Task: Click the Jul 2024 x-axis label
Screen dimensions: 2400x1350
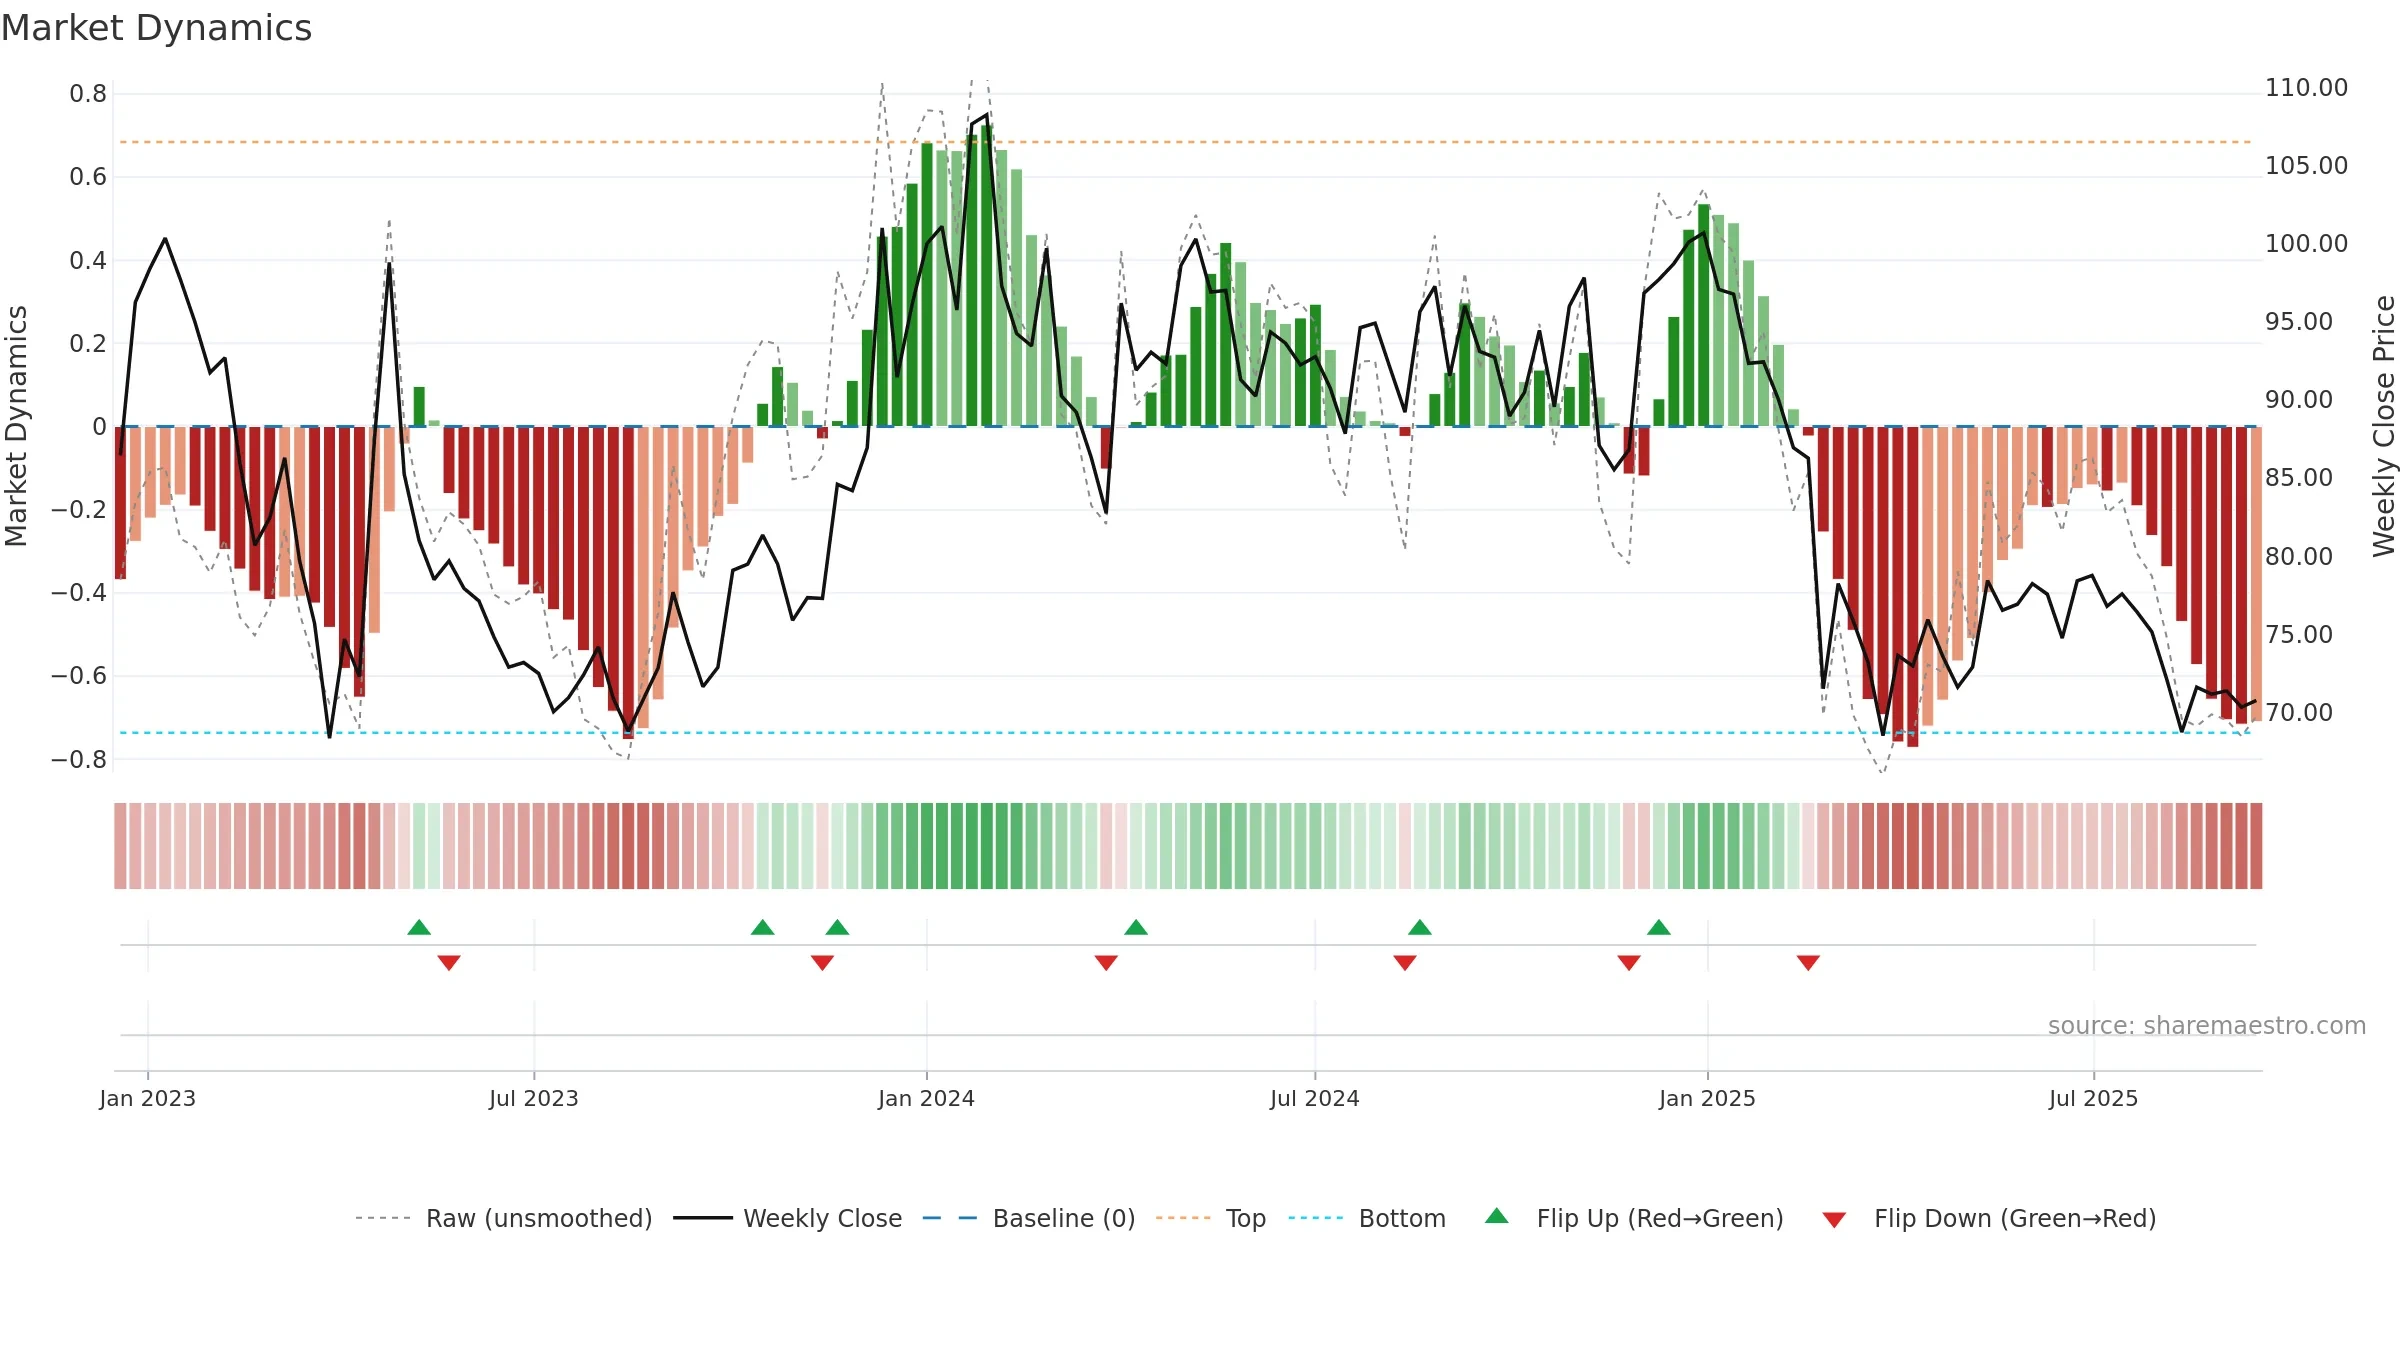Action: pos(1315,1098)
